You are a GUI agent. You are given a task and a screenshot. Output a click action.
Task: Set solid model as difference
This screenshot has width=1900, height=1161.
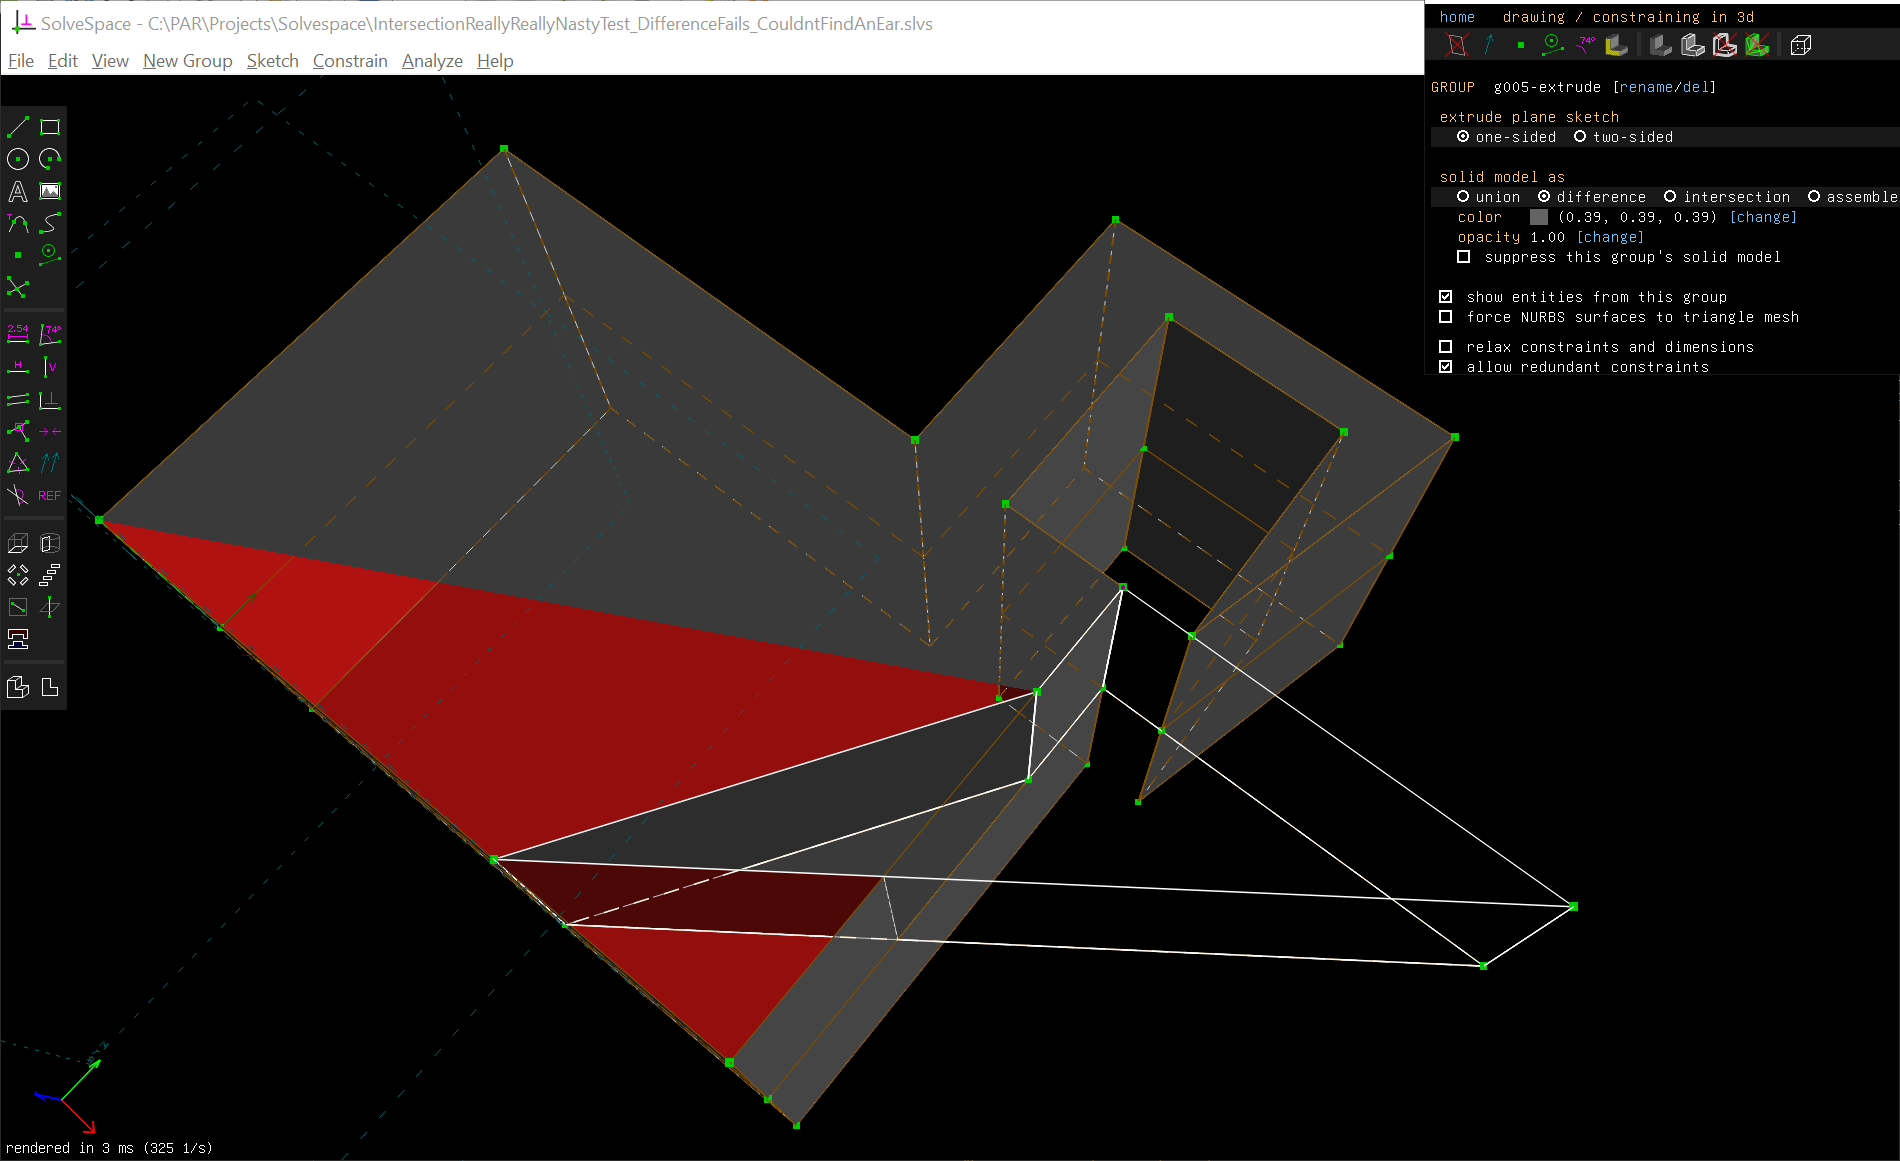(1592, 197)
